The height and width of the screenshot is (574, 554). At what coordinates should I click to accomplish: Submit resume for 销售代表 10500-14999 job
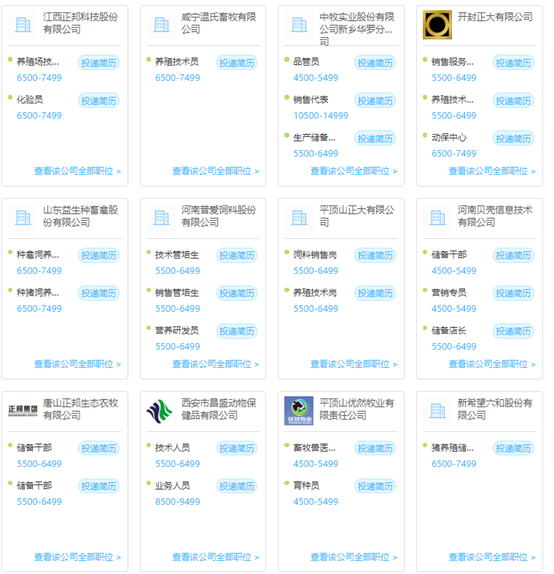pyautogui.click(x=375, y=101)
